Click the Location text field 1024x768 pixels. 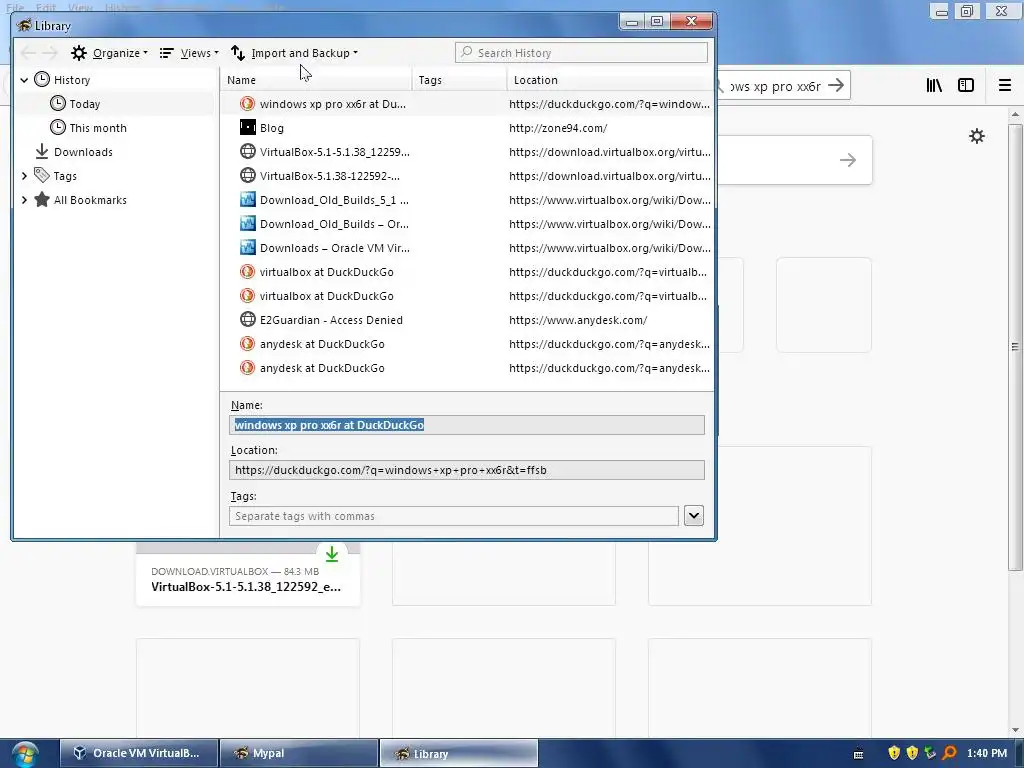click(467, 470)
